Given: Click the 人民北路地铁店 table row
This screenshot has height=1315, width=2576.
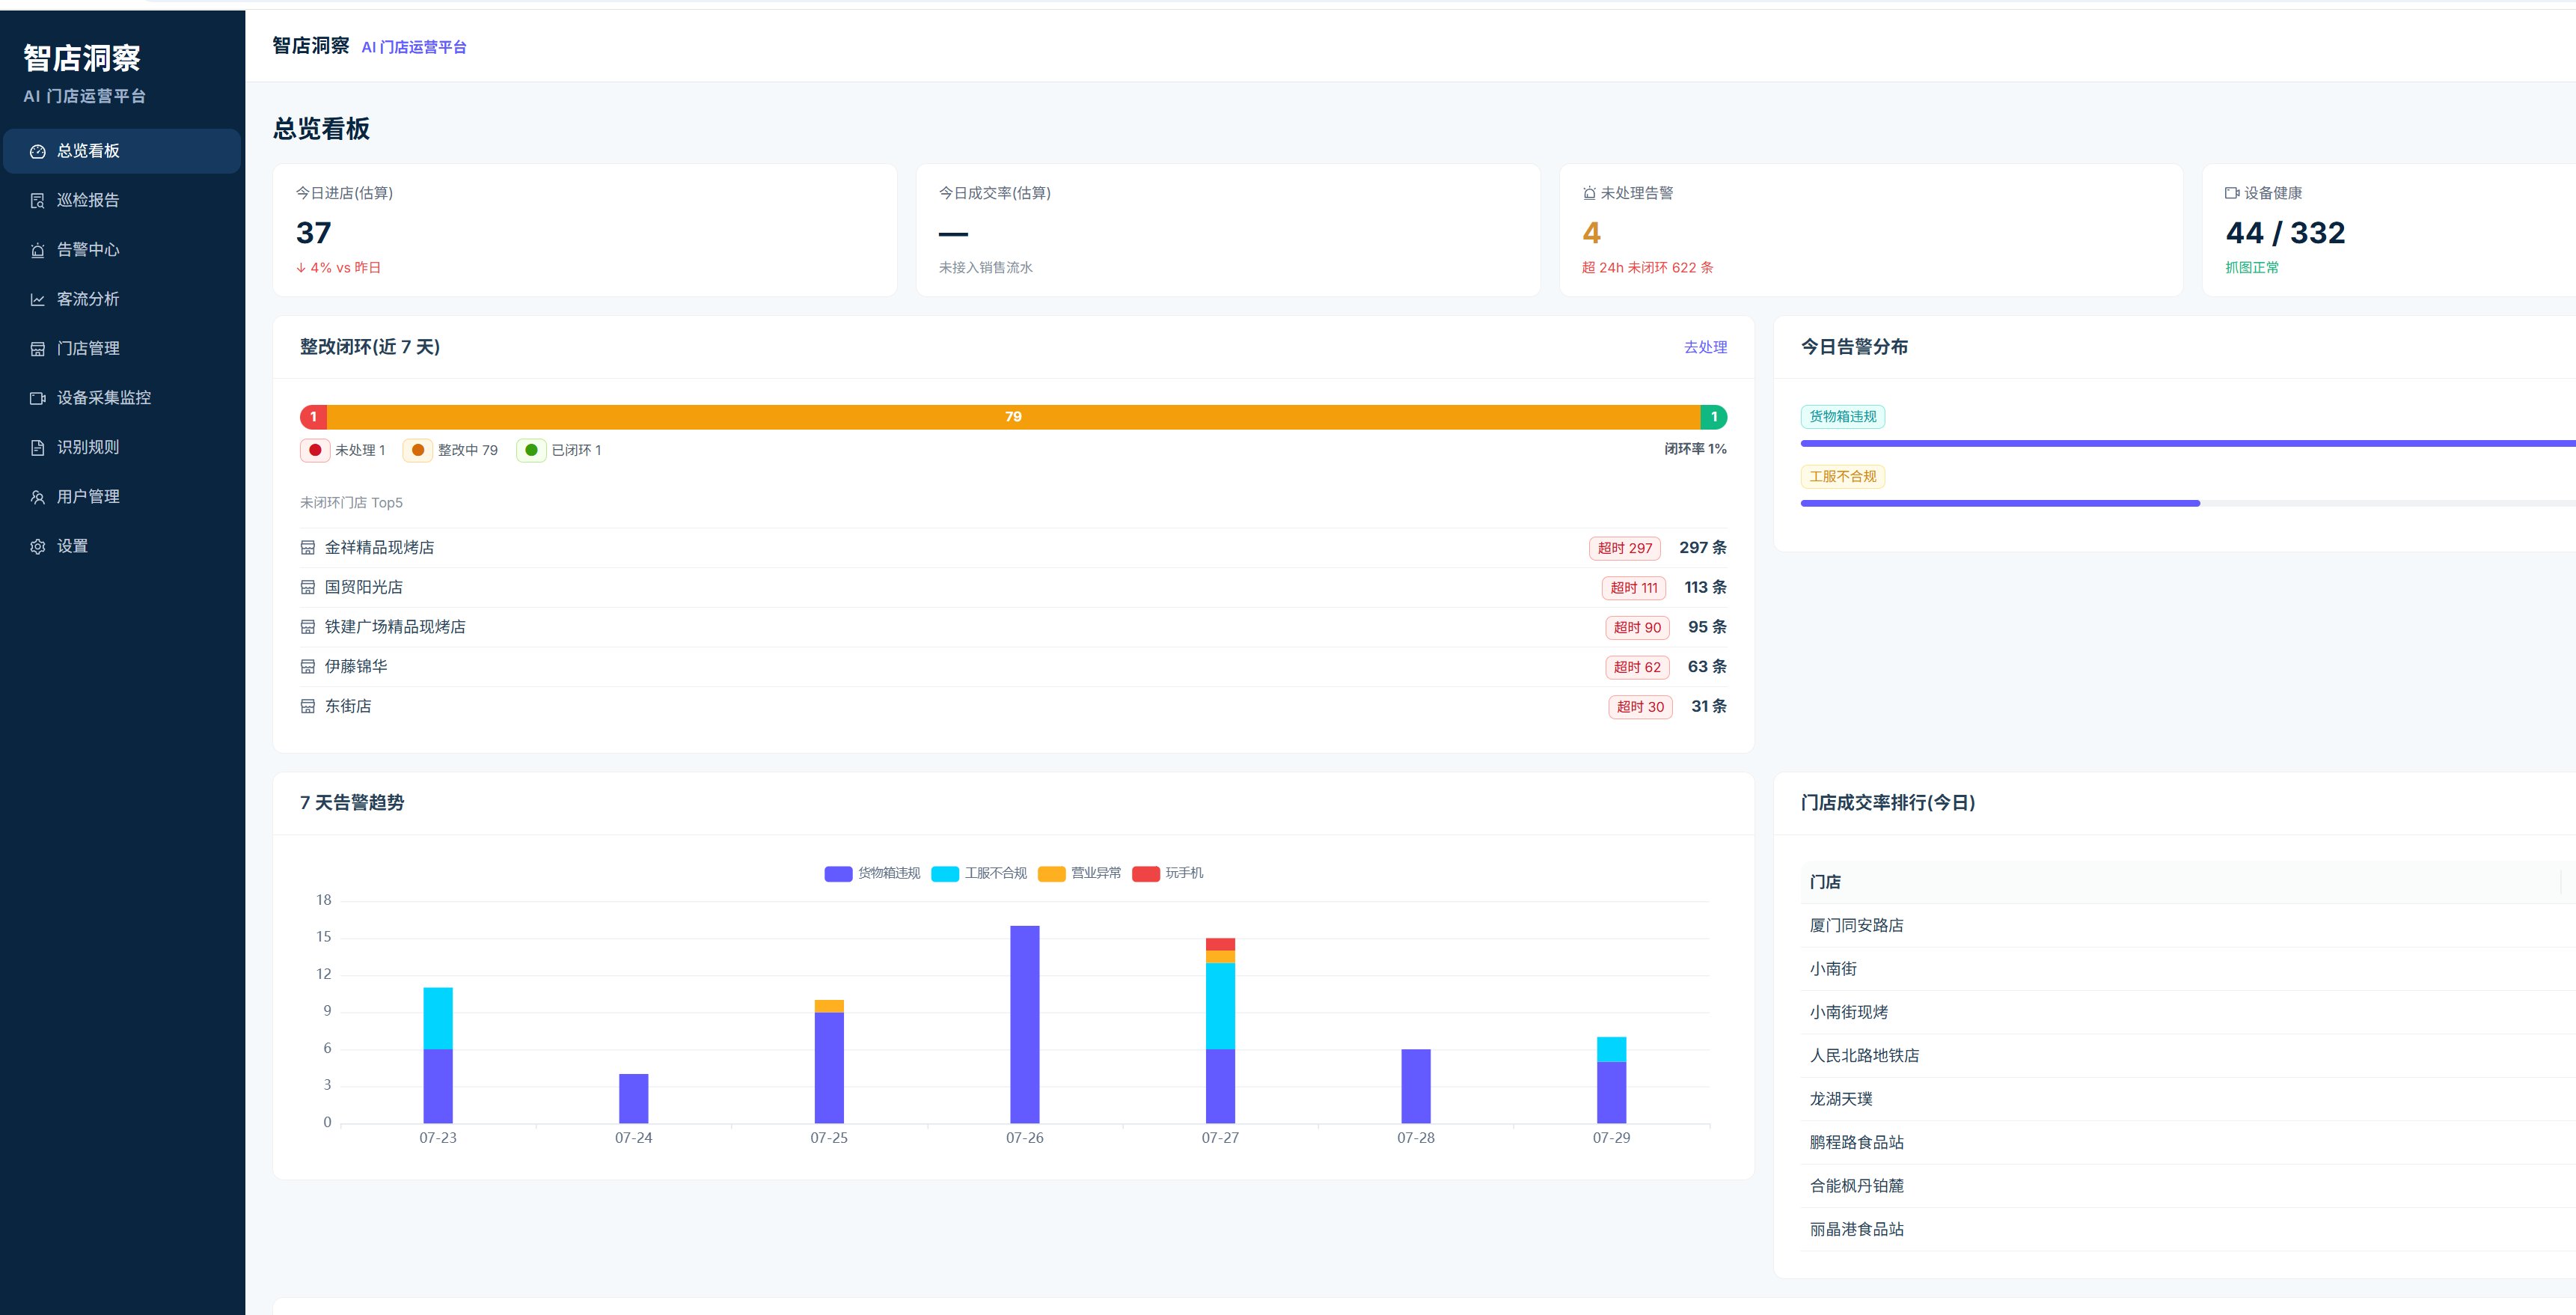Looking at the screenshot, I should [x=2188, y=1056].
